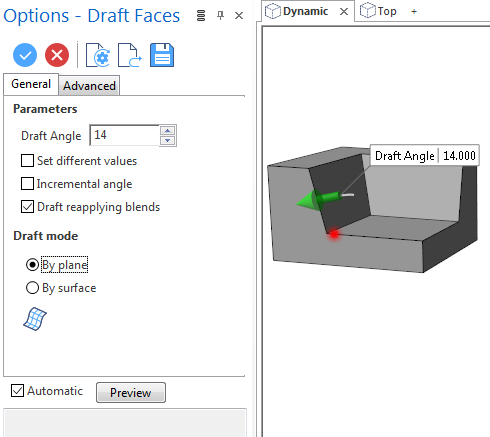The height and width of the screenshot is (437, 490).
Task: Click the blue floppy disk save icon
Action: coord(162,55)
